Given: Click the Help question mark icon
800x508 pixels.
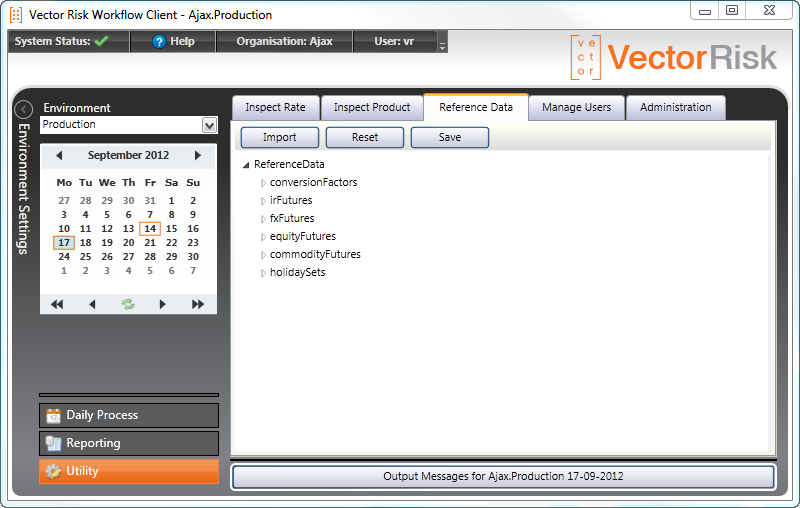Looking at the screenshot, I should coord(159,42).
